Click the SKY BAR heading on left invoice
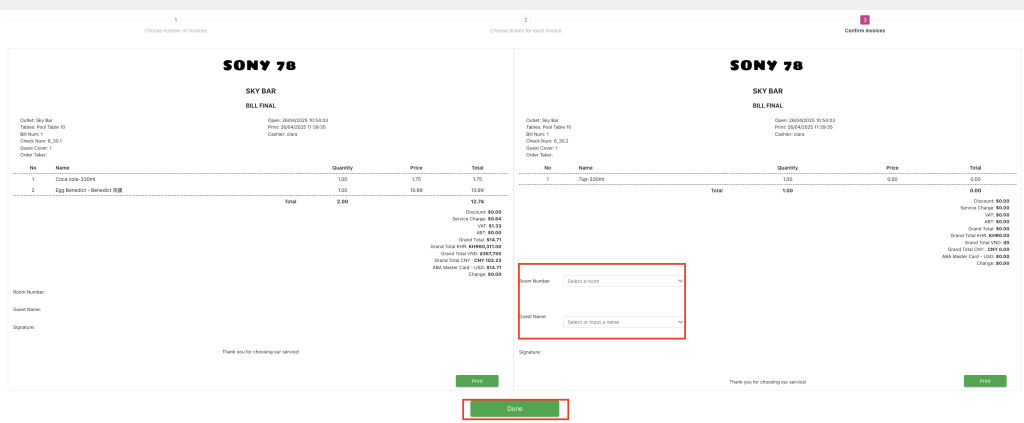Screen dimensions: 1024x423 click(260, 91)
